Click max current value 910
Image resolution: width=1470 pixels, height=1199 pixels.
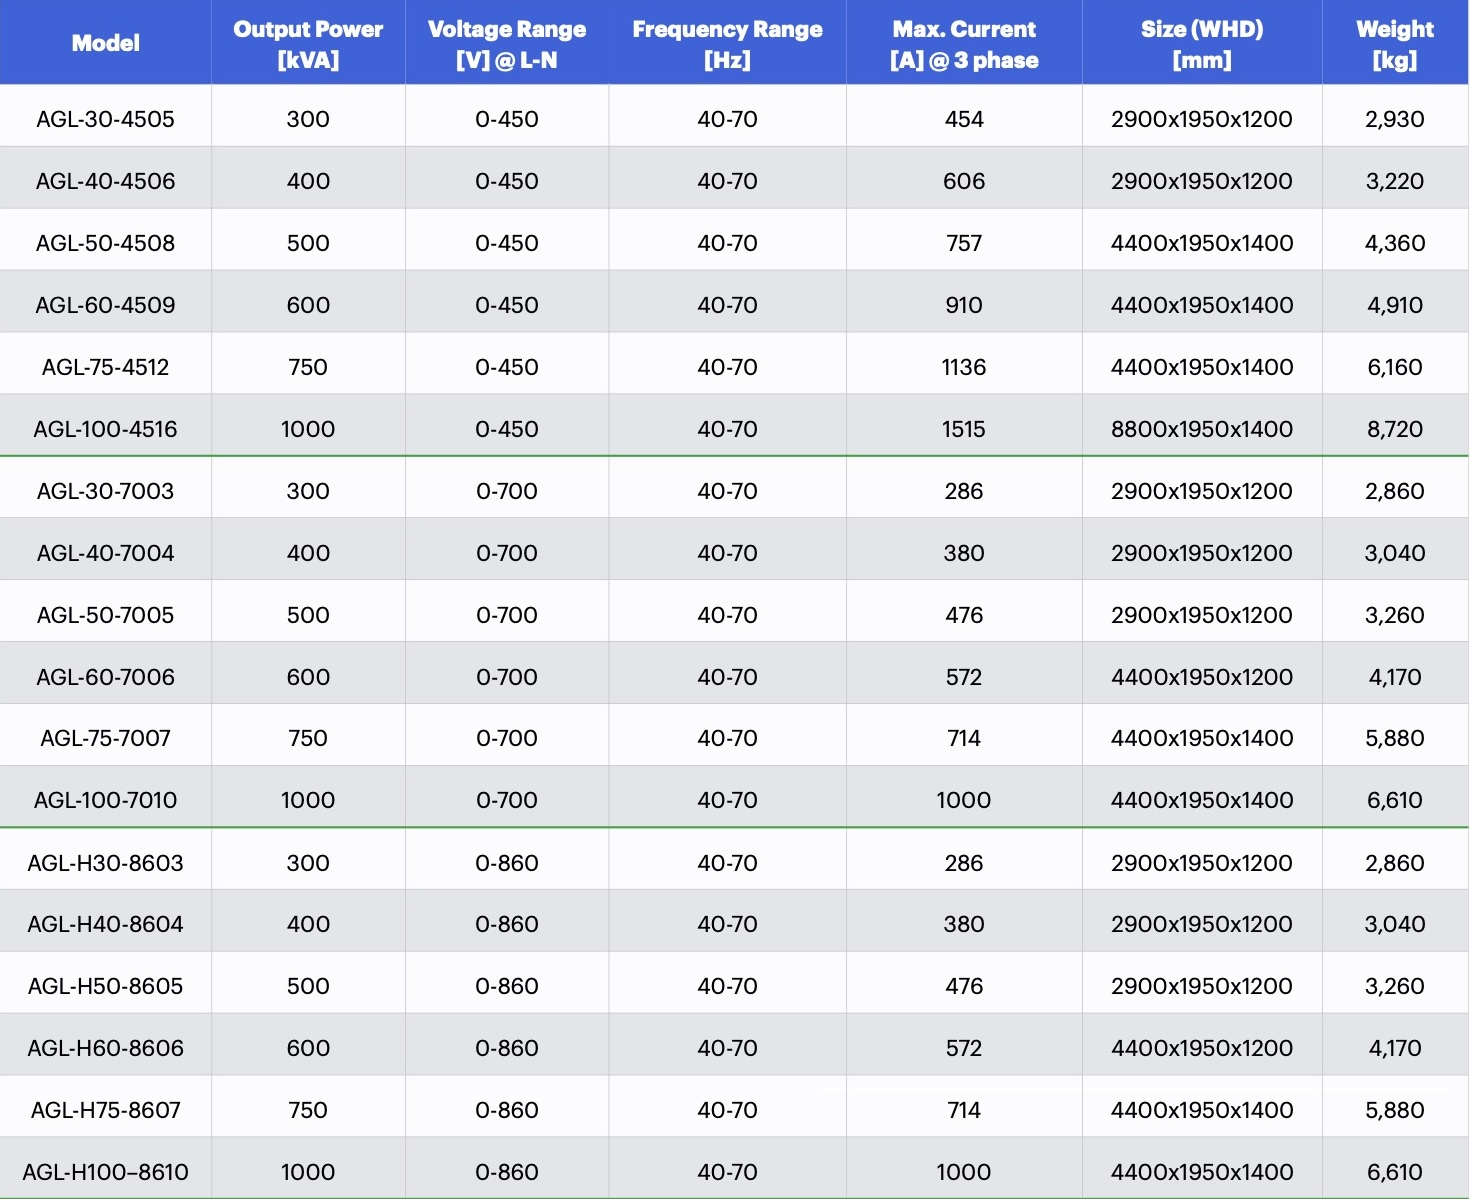964,305
